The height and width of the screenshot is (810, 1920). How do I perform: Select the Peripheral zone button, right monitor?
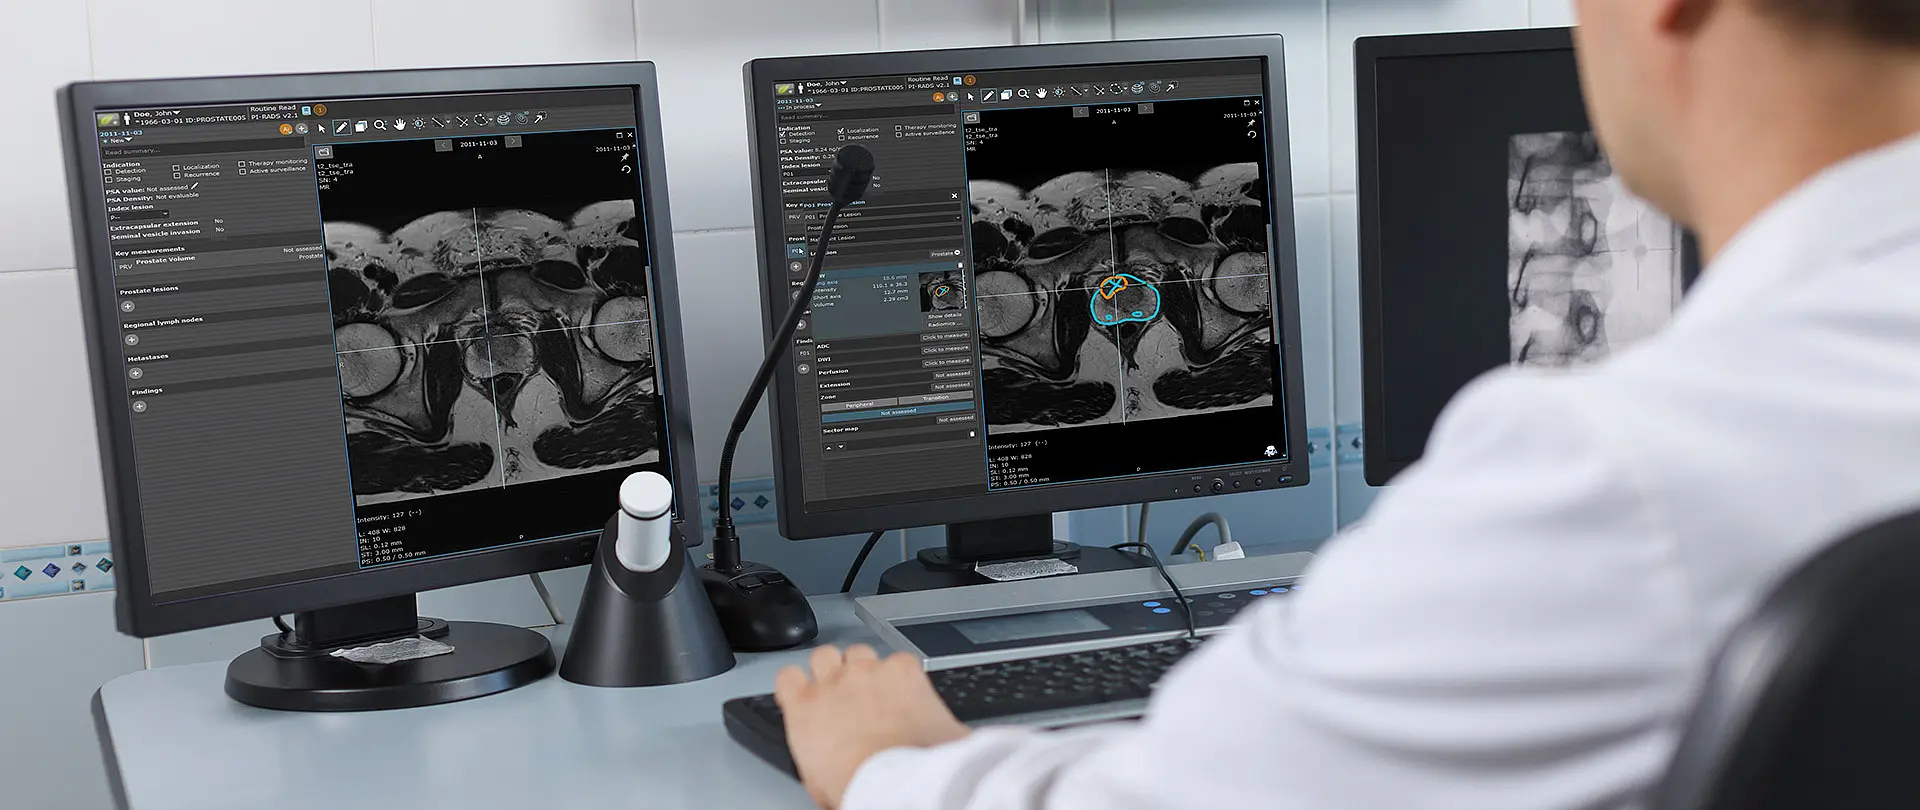pos(859,405)
